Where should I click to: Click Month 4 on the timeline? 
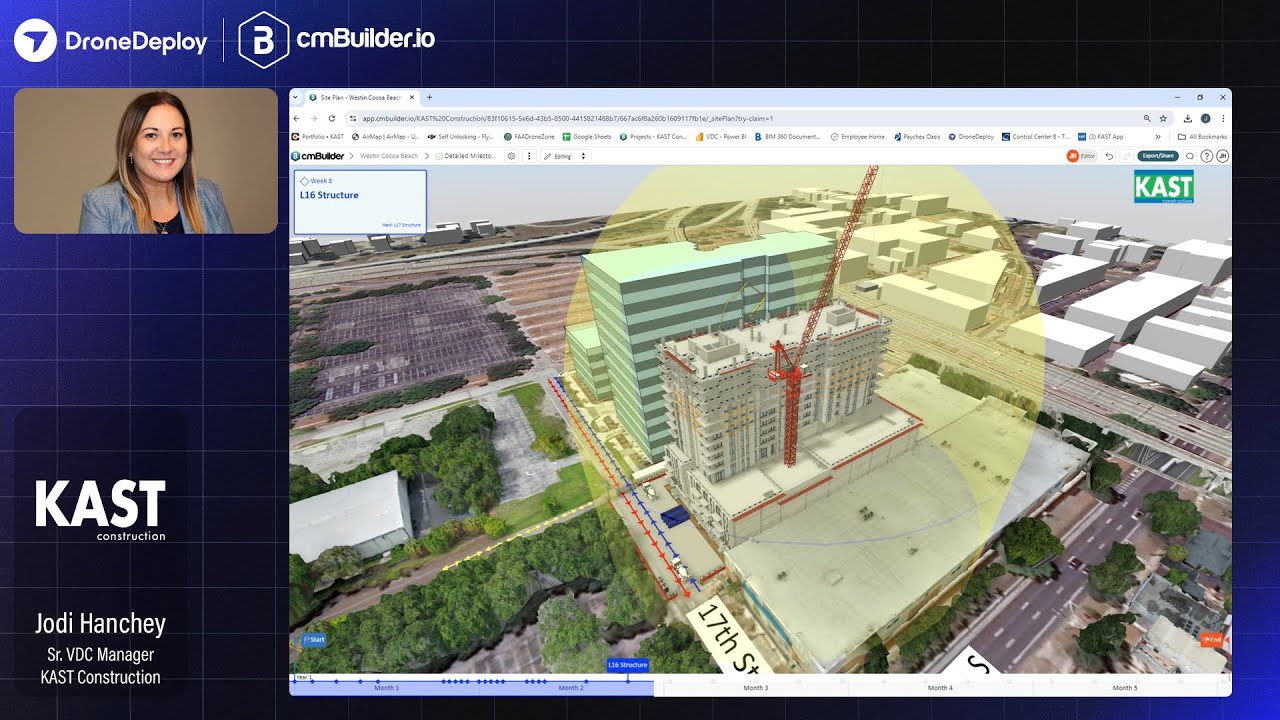tap(940, 688)
